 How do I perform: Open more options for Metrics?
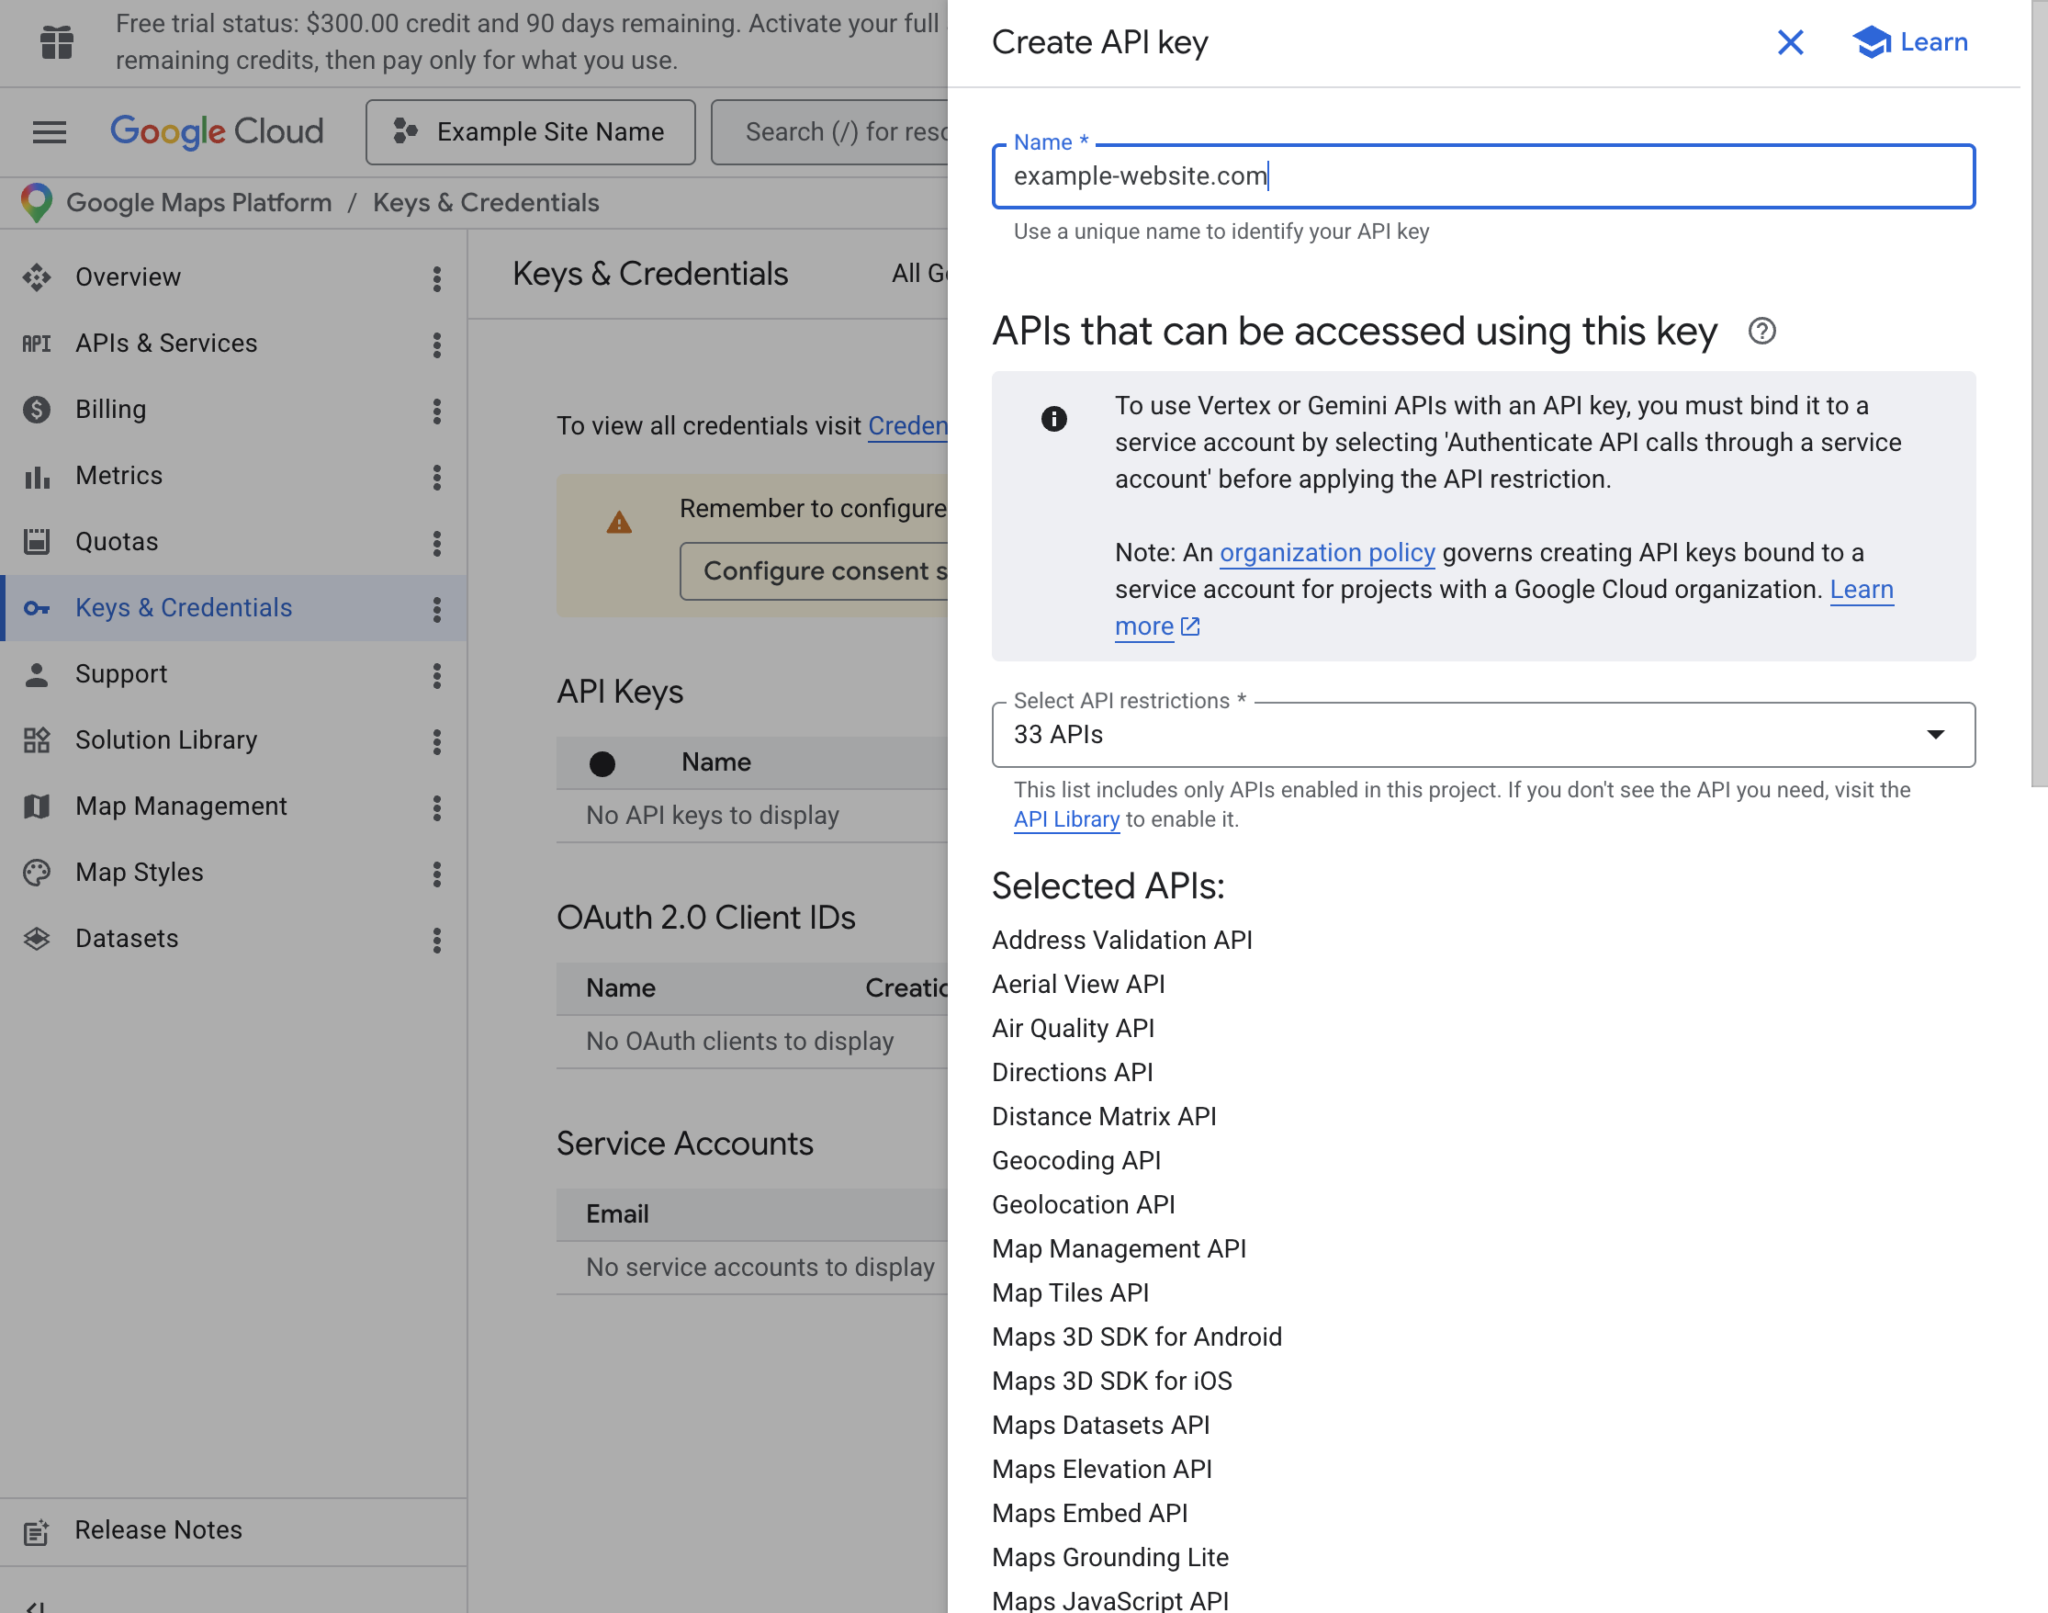pos(437,477)
